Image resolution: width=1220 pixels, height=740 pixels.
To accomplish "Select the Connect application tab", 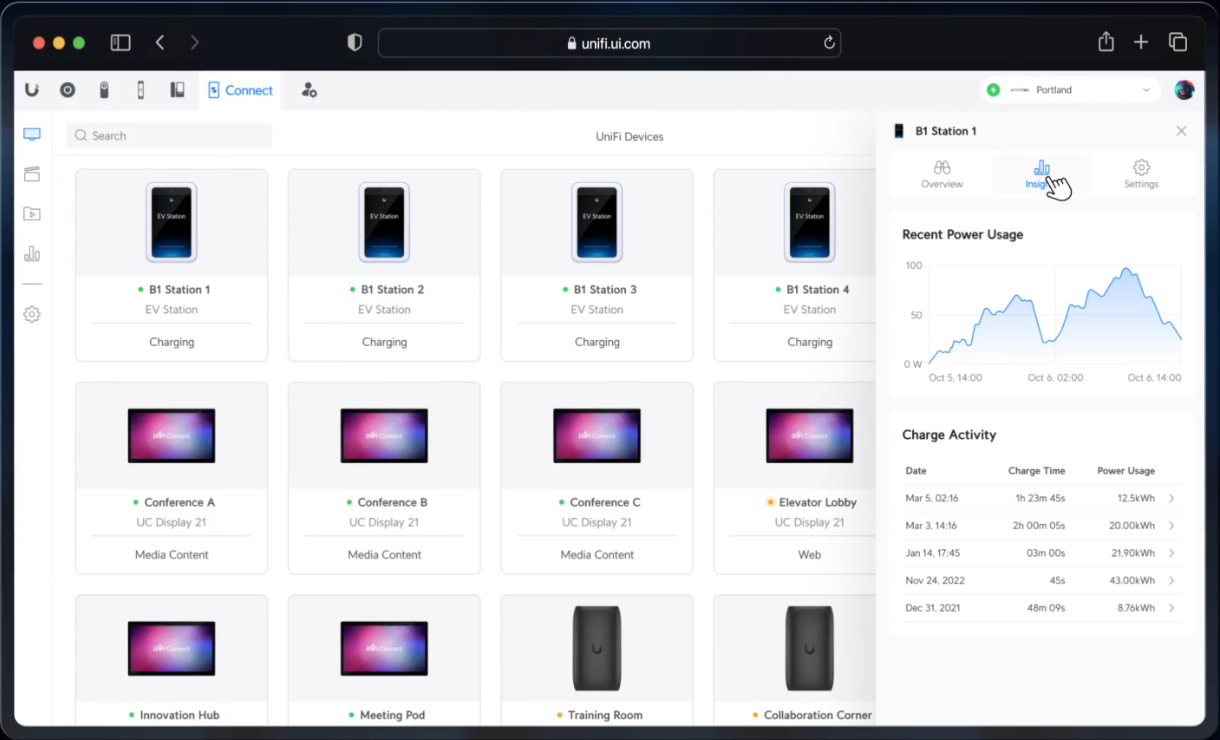I will [x=240, y=90].
